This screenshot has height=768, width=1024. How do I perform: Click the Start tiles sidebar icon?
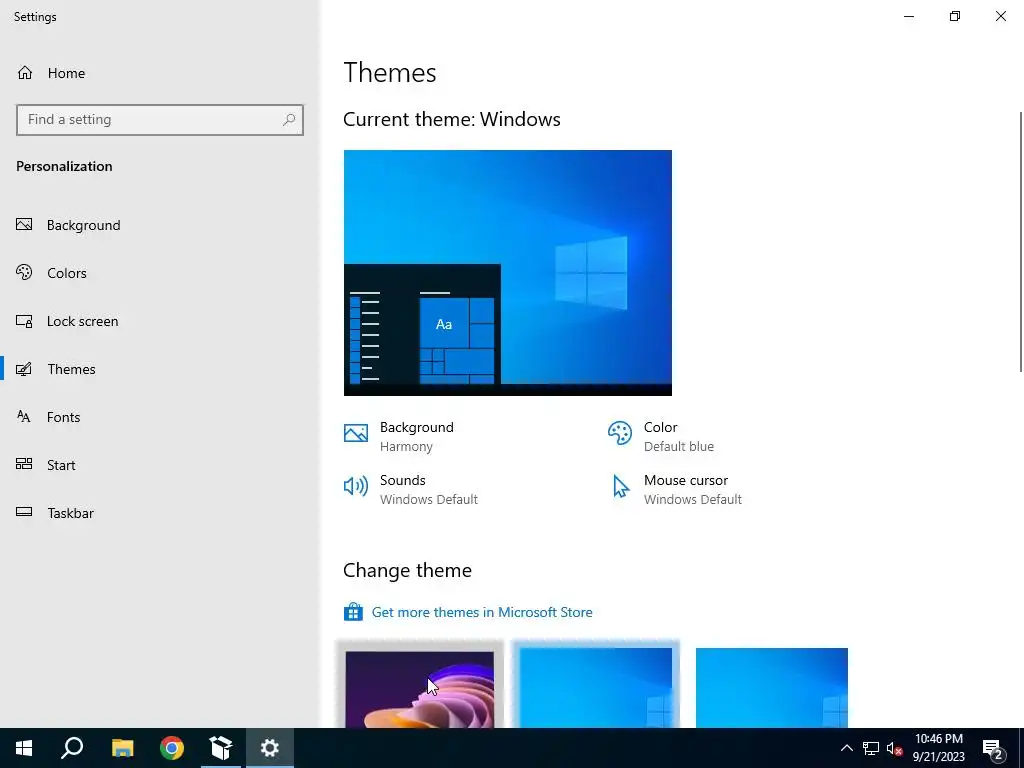24,464
